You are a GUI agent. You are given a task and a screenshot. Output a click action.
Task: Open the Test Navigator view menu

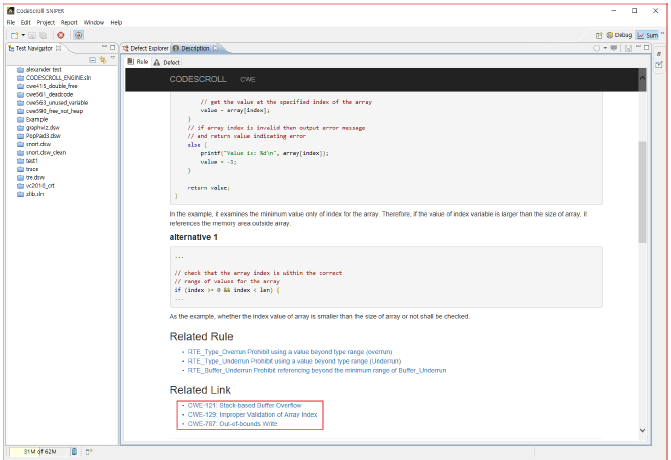point(113,58)
